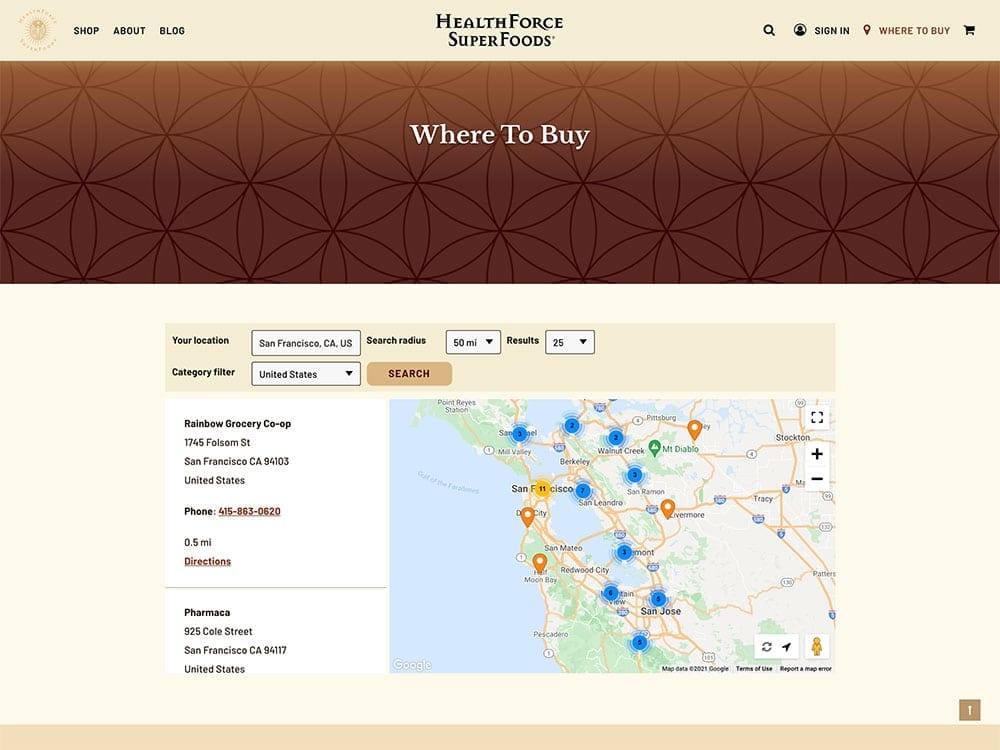Click the orange pin near Daly City
The height and width of the screenshot is (750, 1000).
527,517
